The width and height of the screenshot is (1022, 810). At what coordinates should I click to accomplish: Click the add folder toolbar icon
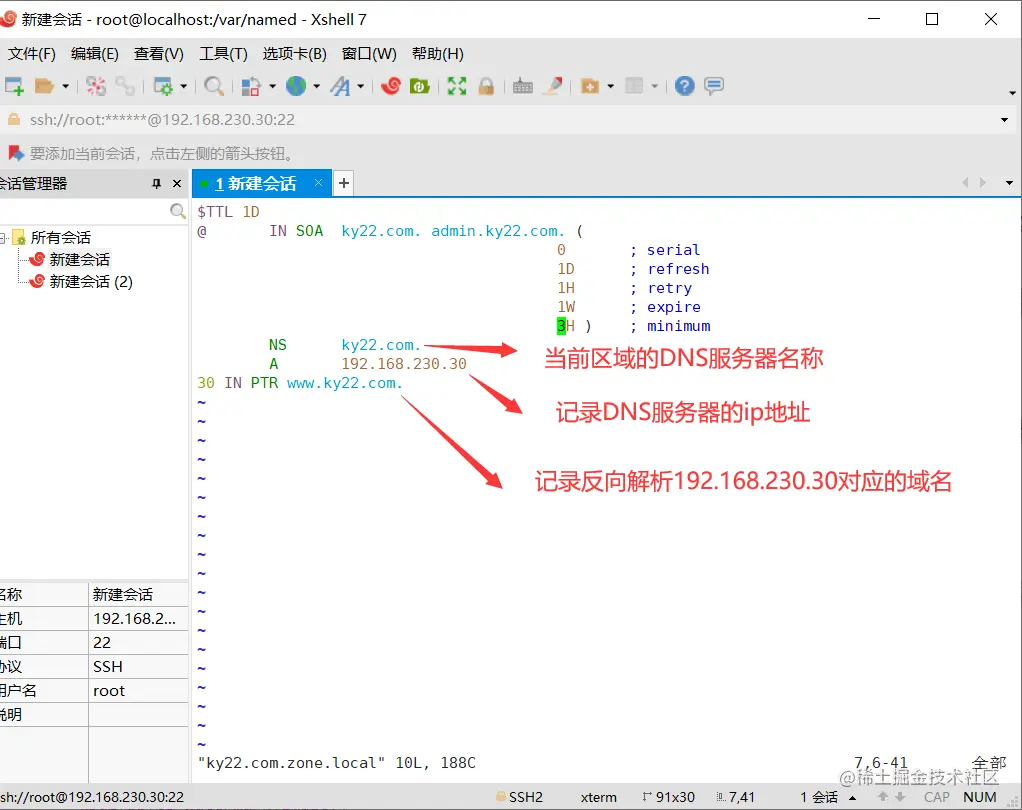pyautogui.click(x=590, y=86)
